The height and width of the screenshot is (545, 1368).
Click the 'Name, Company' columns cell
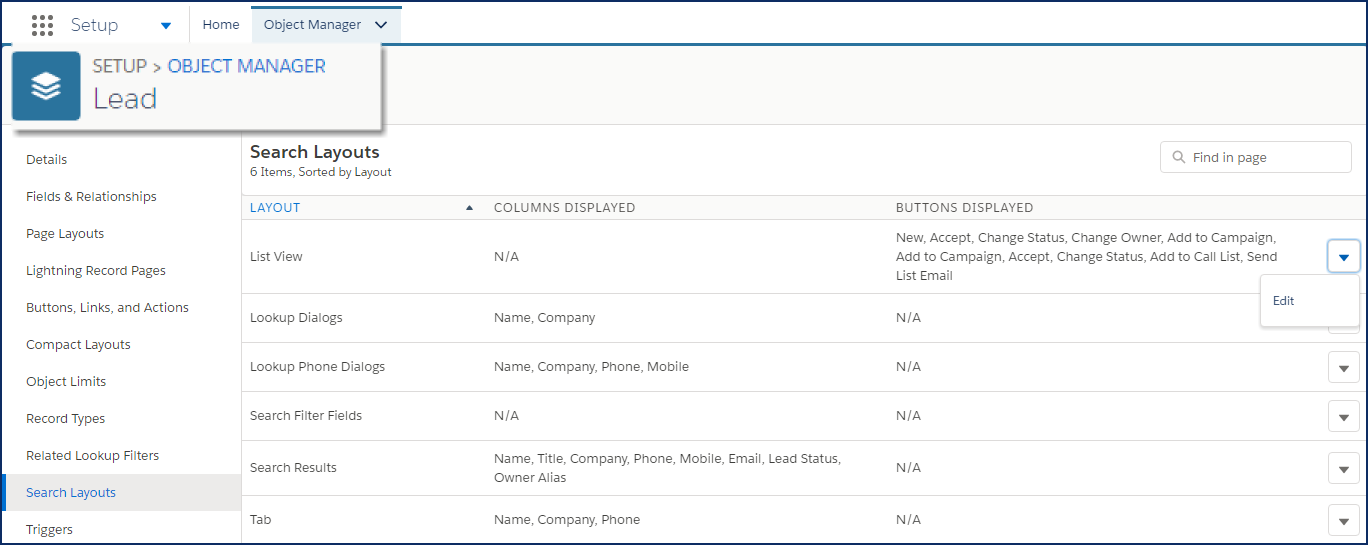(x=544, y=318)
